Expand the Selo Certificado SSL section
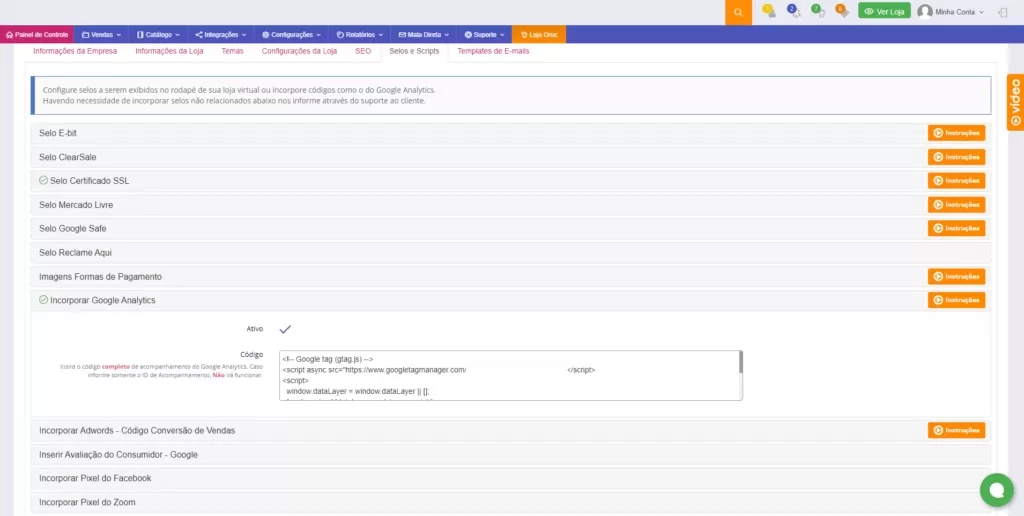Screen dimensions: 1024x516 point(511,180)
